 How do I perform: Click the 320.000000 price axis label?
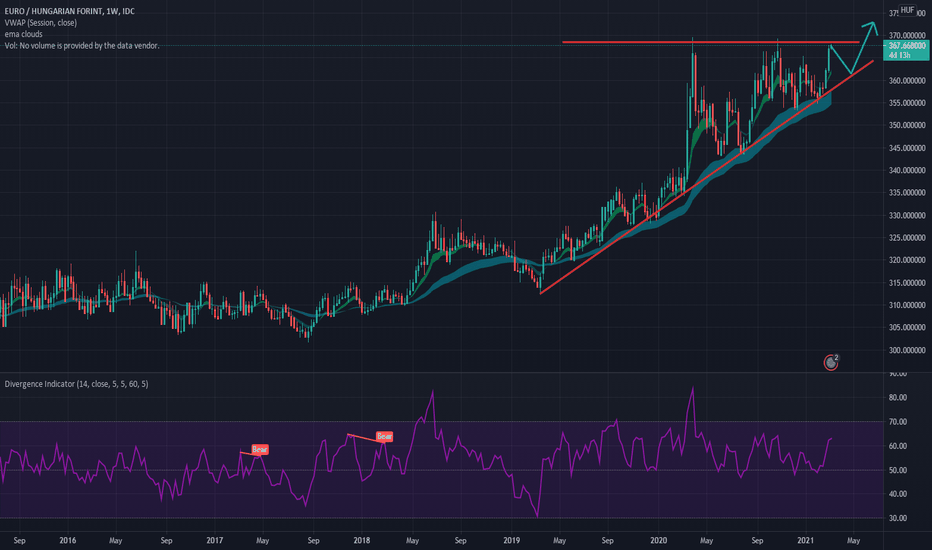point(907,260)
